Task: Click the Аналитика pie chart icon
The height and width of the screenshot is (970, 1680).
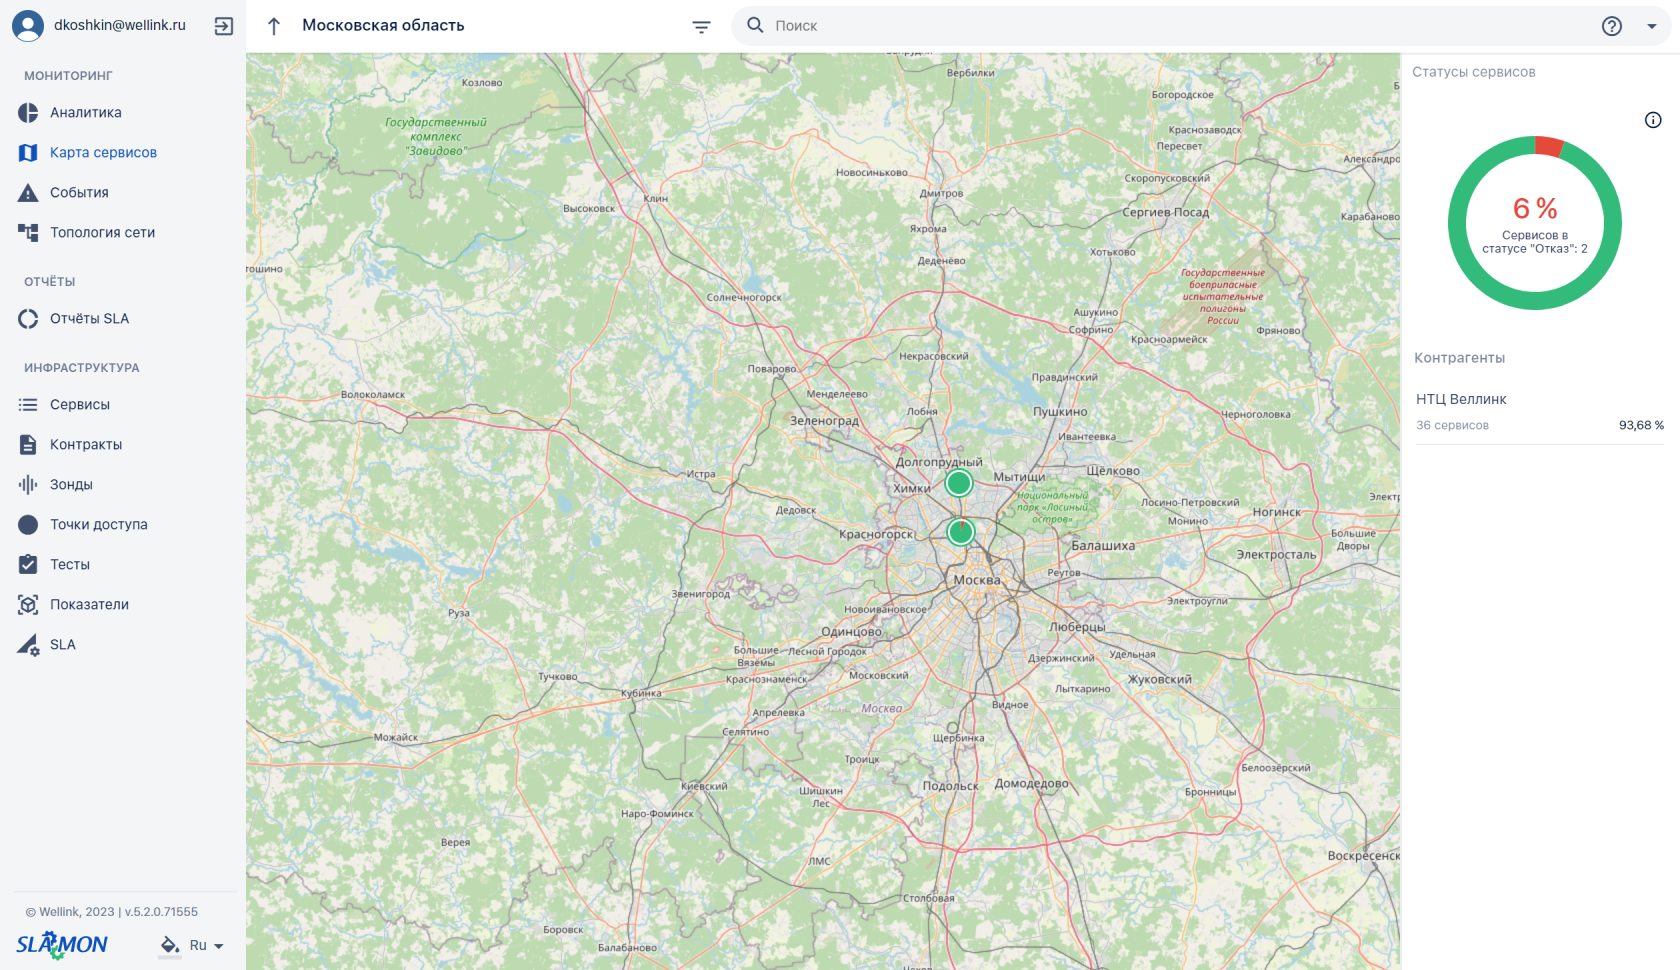Action: [28, 113]
